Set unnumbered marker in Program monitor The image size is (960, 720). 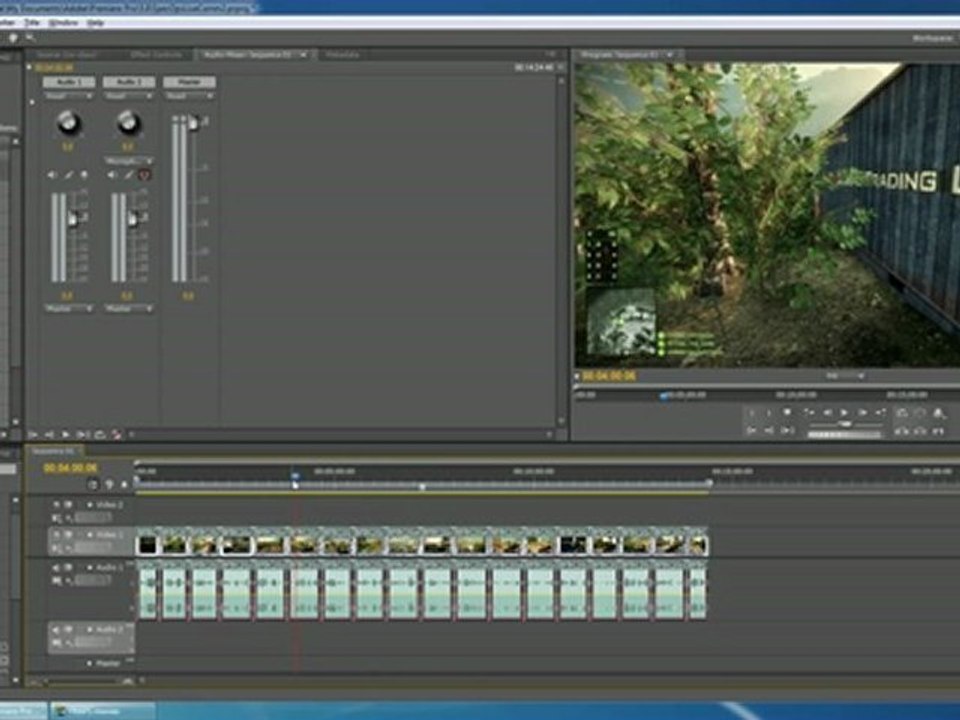(x=787, y=412)
